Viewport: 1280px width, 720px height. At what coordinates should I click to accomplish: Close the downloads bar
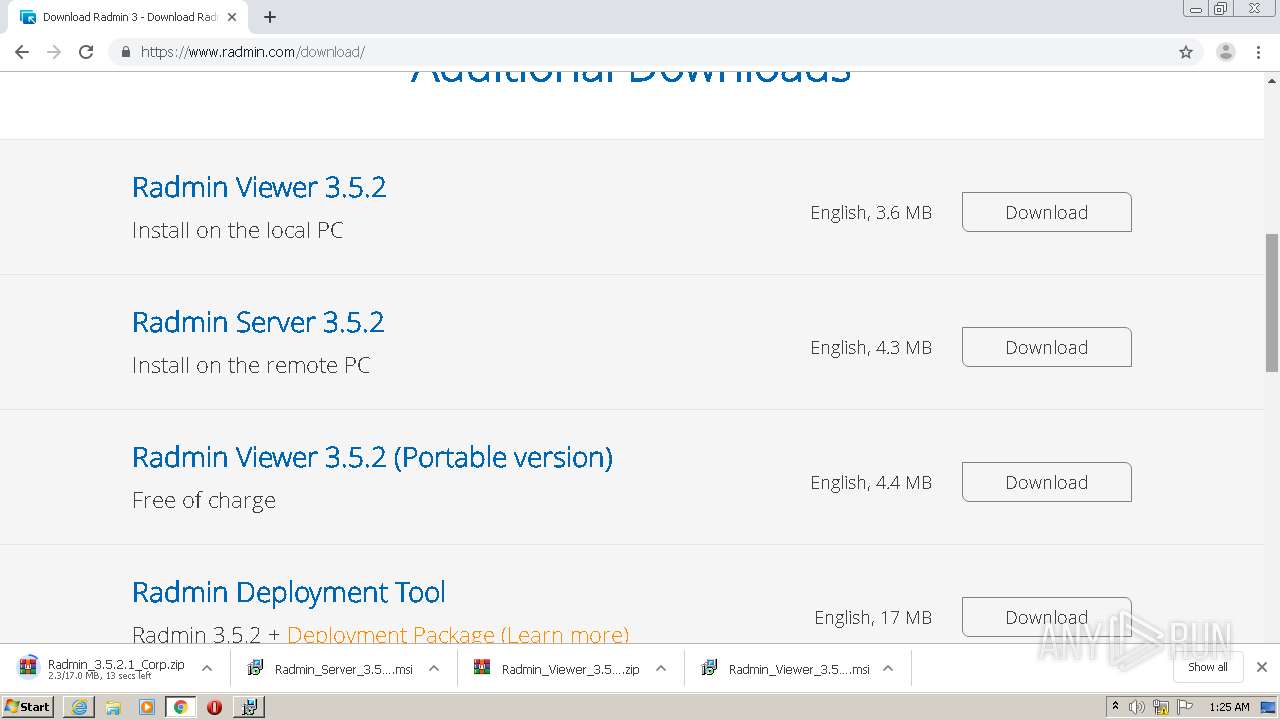point(1262,667)
